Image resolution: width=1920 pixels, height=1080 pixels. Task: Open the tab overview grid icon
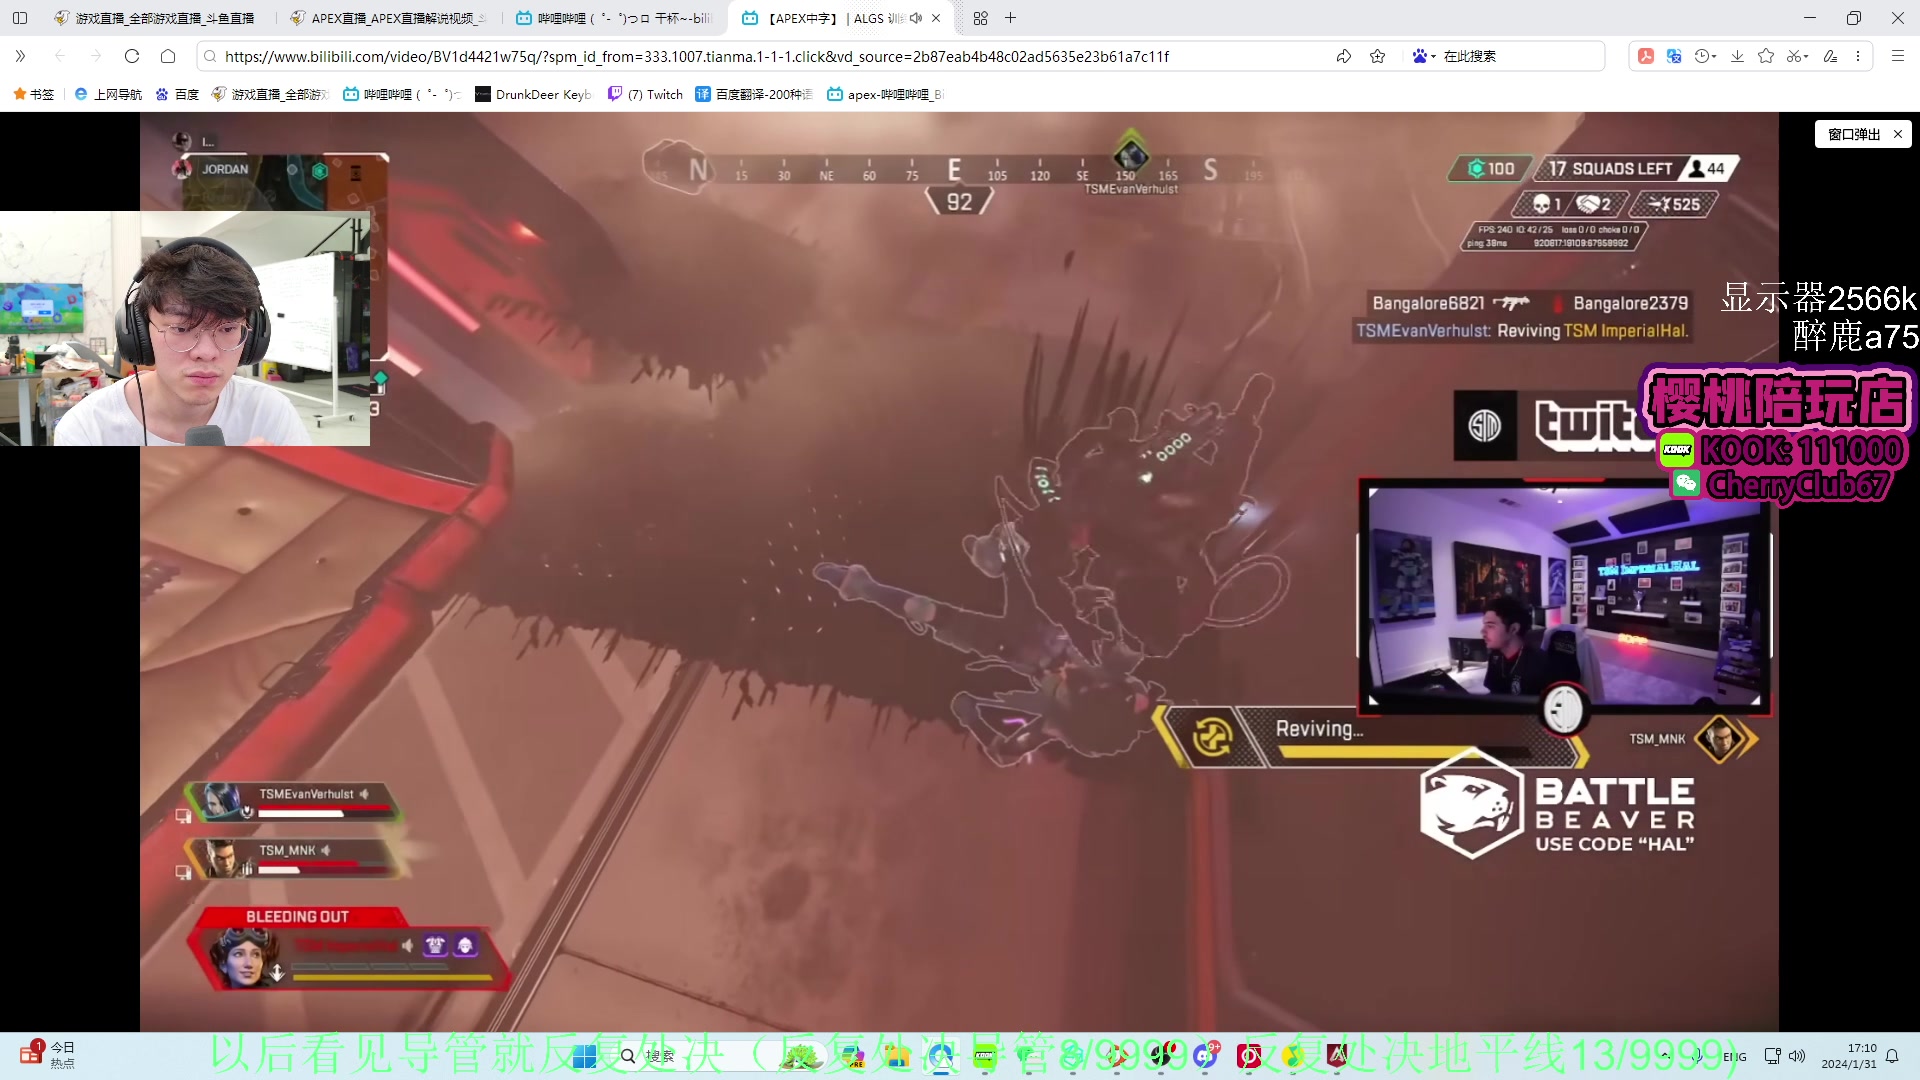point(980,18)
